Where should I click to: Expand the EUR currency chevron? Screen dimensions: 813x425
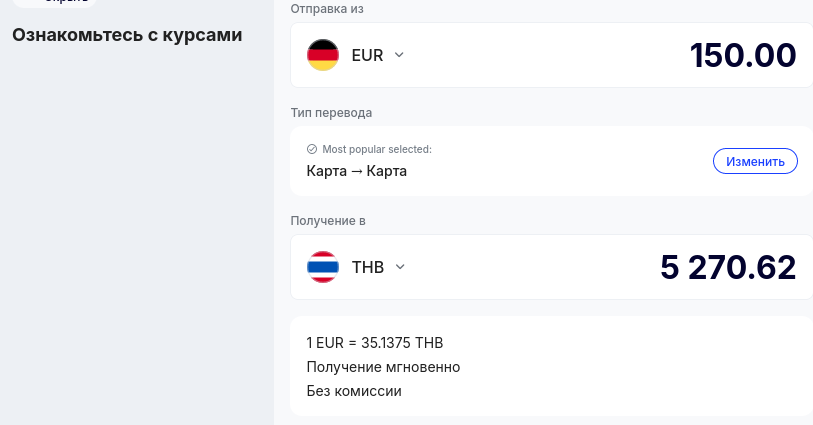tap(399, 55)
